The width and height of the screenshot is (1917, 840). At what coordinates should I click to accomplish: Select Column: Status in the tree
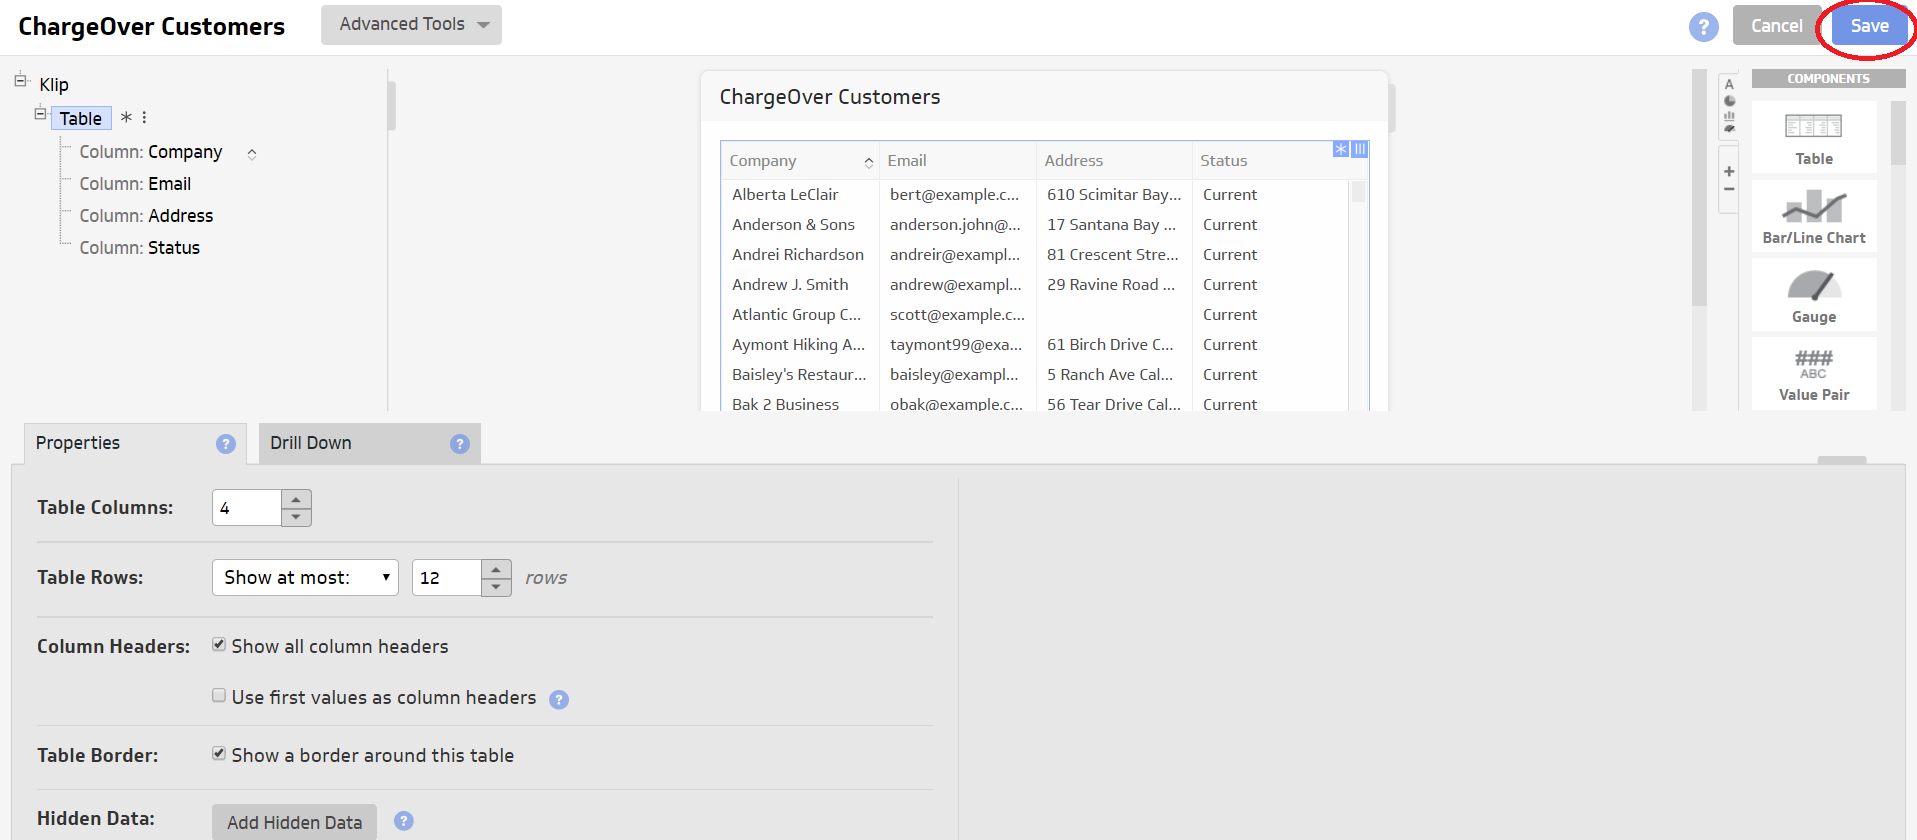[139, 248]
